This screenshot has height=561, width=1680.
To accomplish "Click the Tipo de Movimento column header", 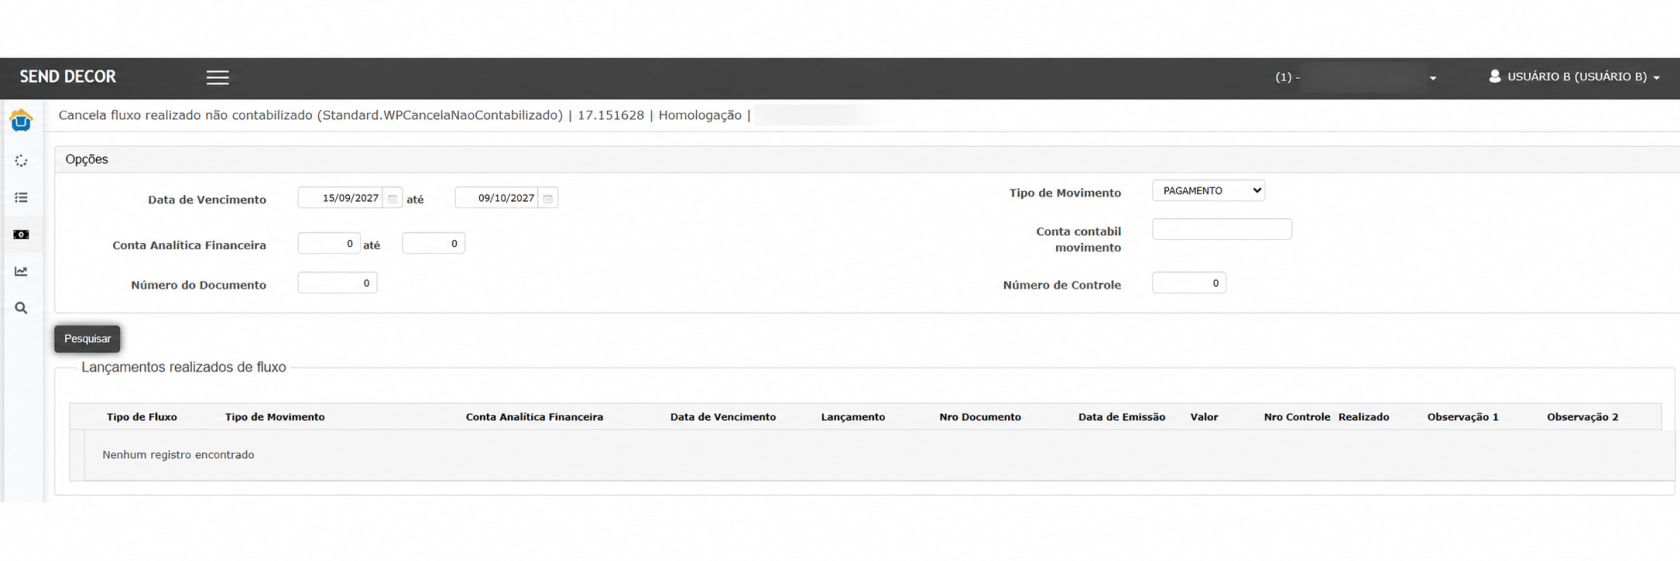I will [x=275, y=417].
